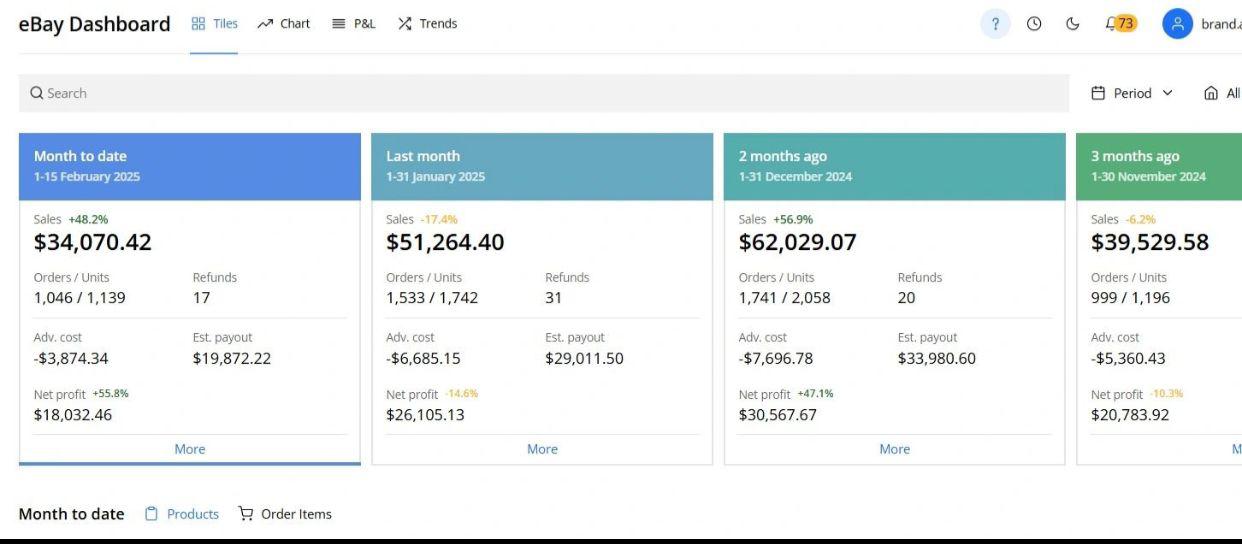Screen dimensions: 1242x544
Task: Click adv. cost -$3,874.34
Action: point(71,358)
